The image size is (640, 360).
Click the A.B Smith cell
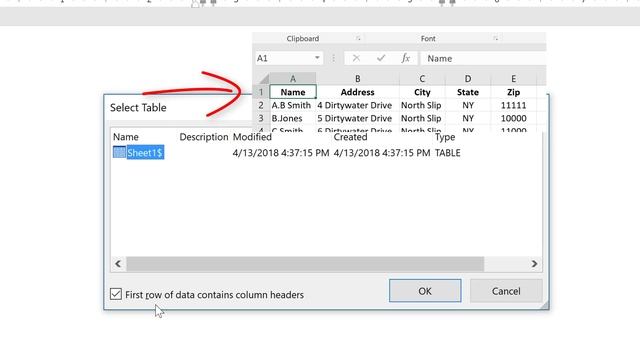coord(293,105)
